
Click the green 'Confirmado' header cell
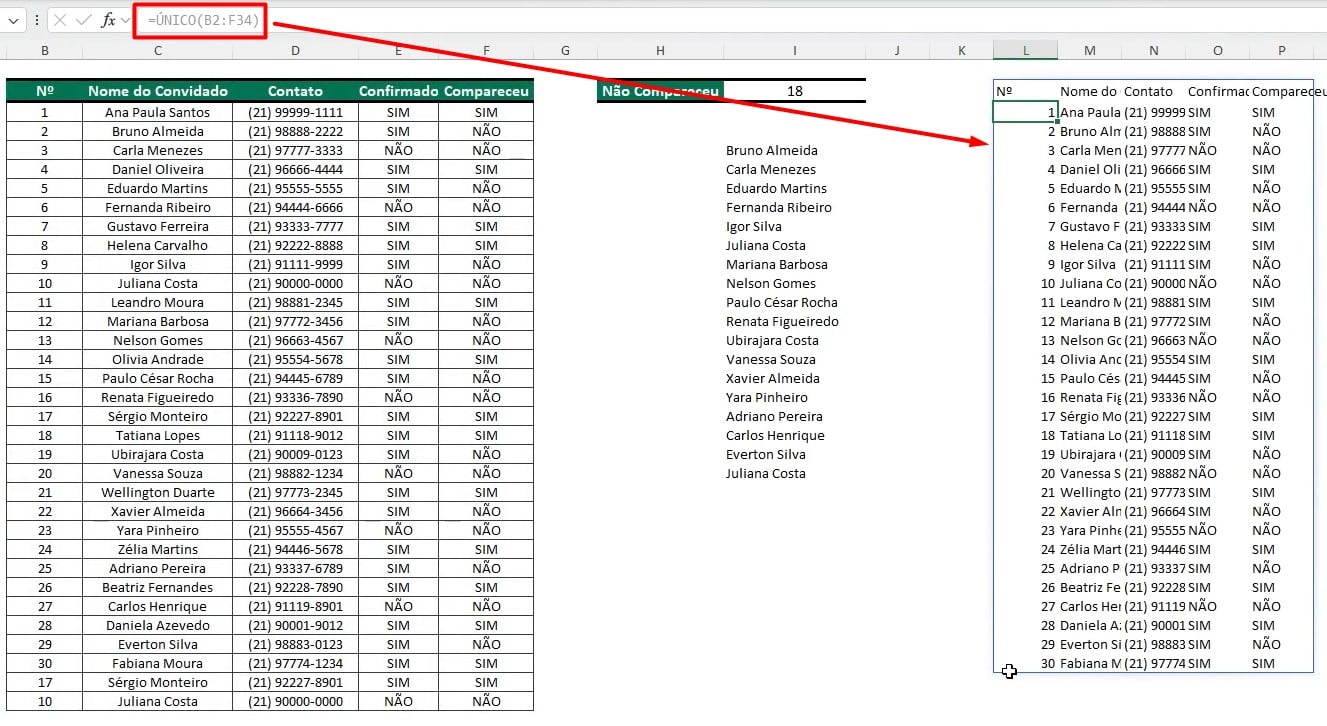tap(398, 91)
